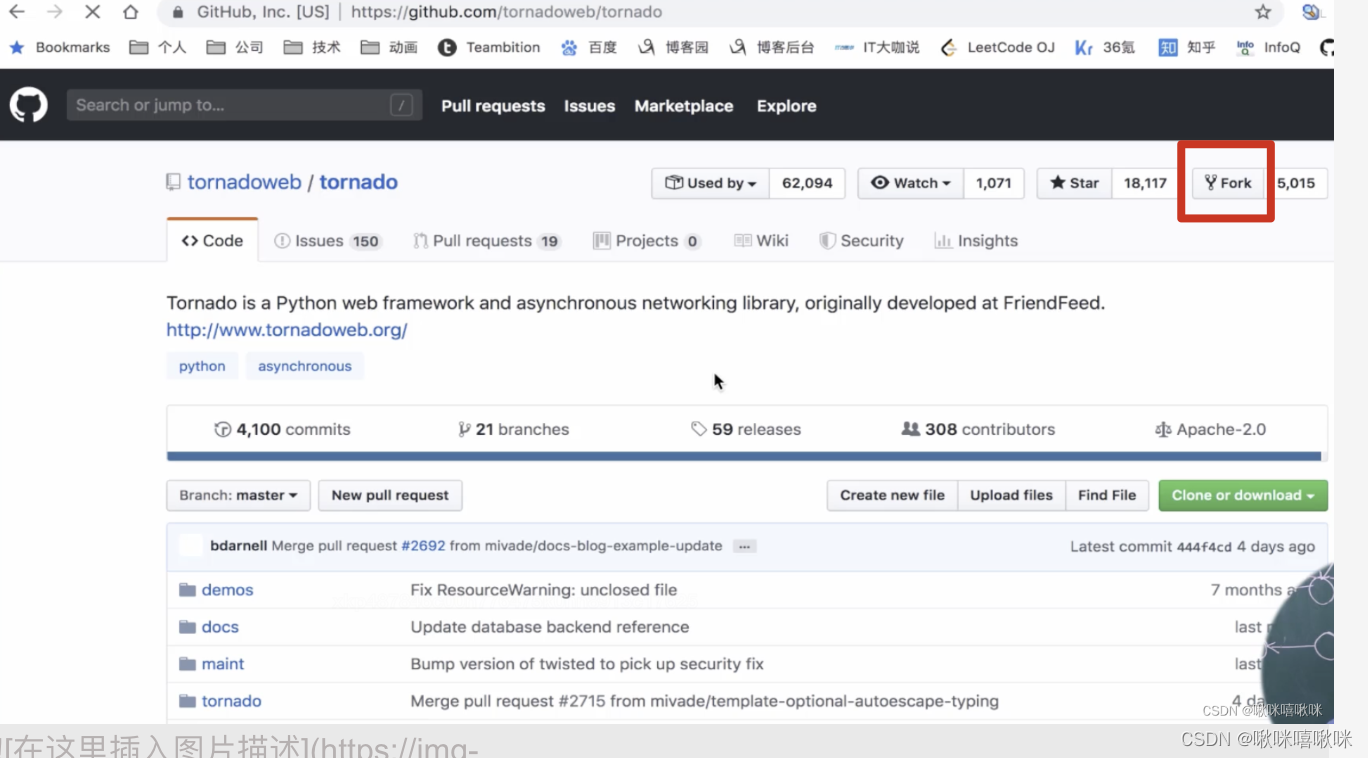Open the IT大咖说 bookmark
Image resolution: width=1368 pixels, height=758 pixels.
[x=877, y=47]
